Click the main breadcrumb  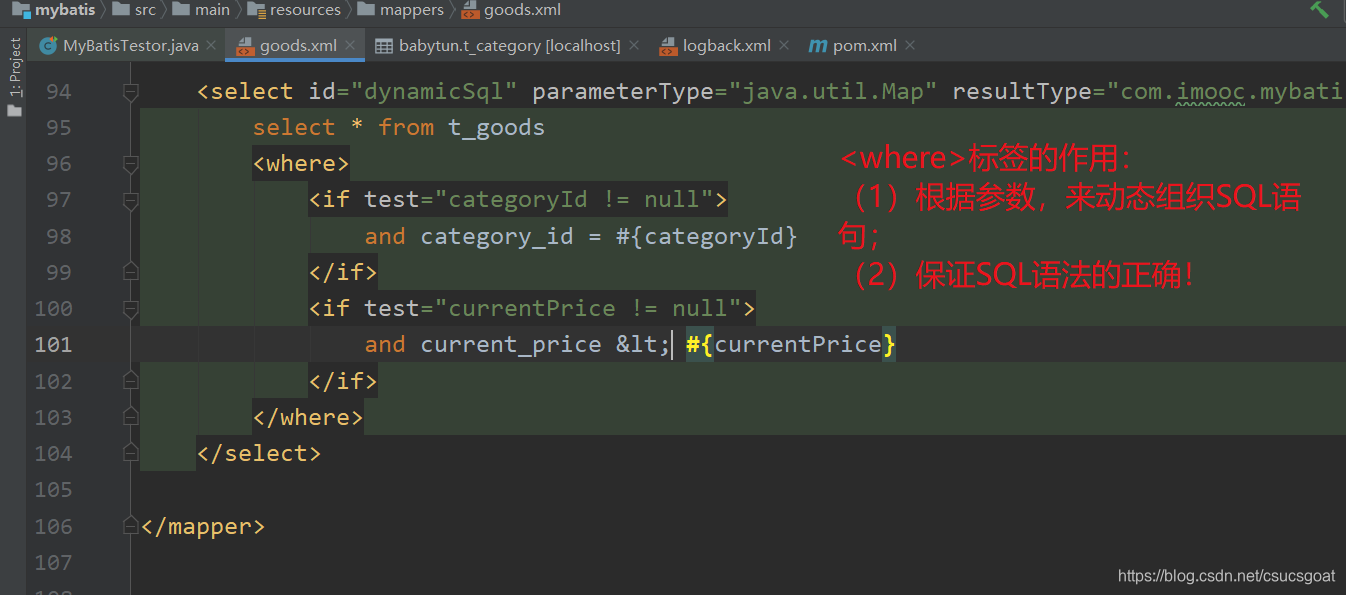(x=213, y=10)
